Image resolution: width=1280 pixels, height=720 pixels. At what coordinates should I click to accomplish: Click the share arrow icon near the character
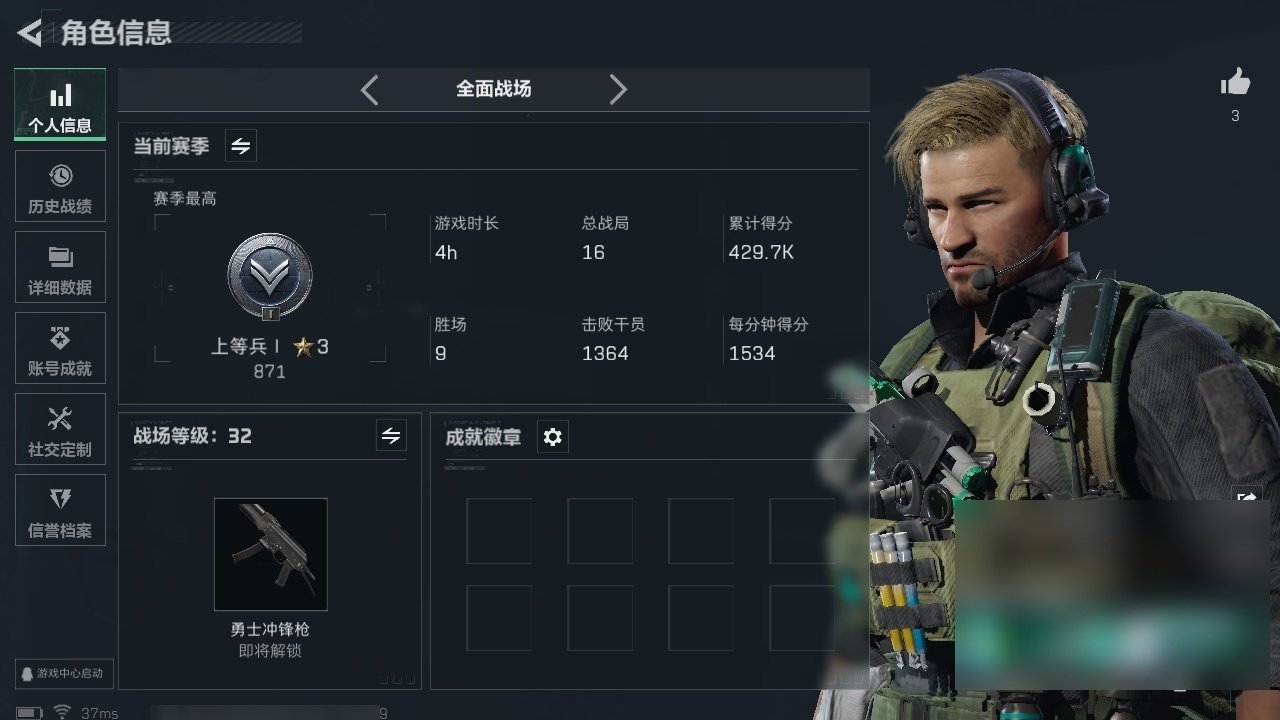(x=1247, y=497)
